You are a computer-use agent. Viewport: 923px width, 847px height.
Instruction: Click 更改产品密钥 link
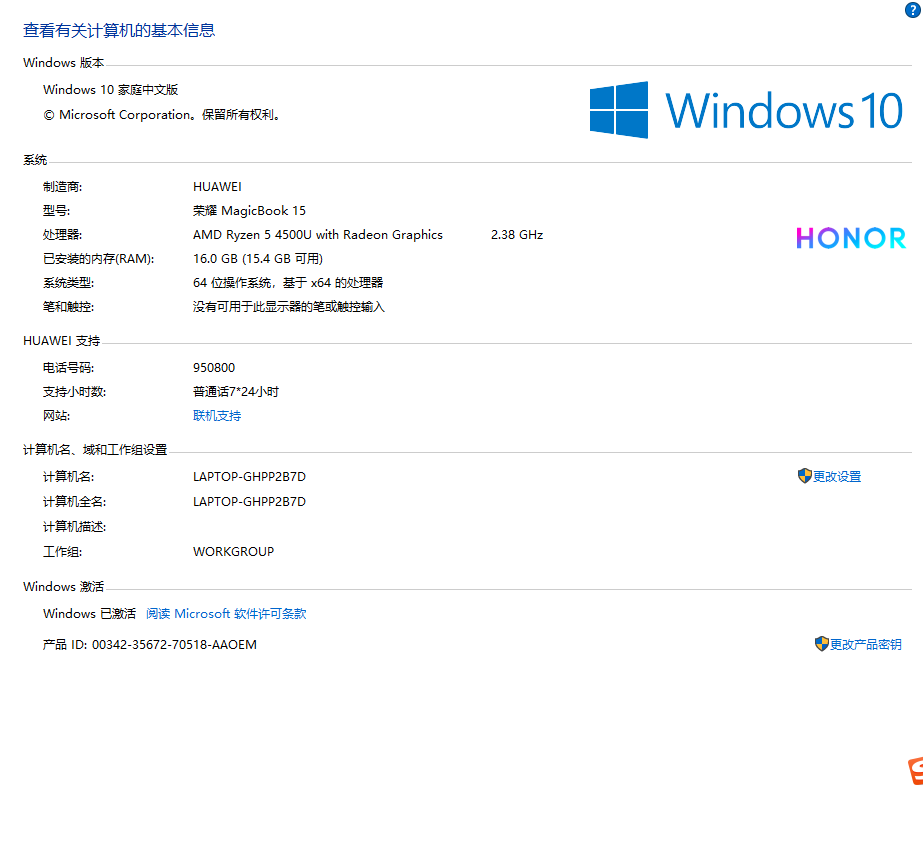coord(865,645)
